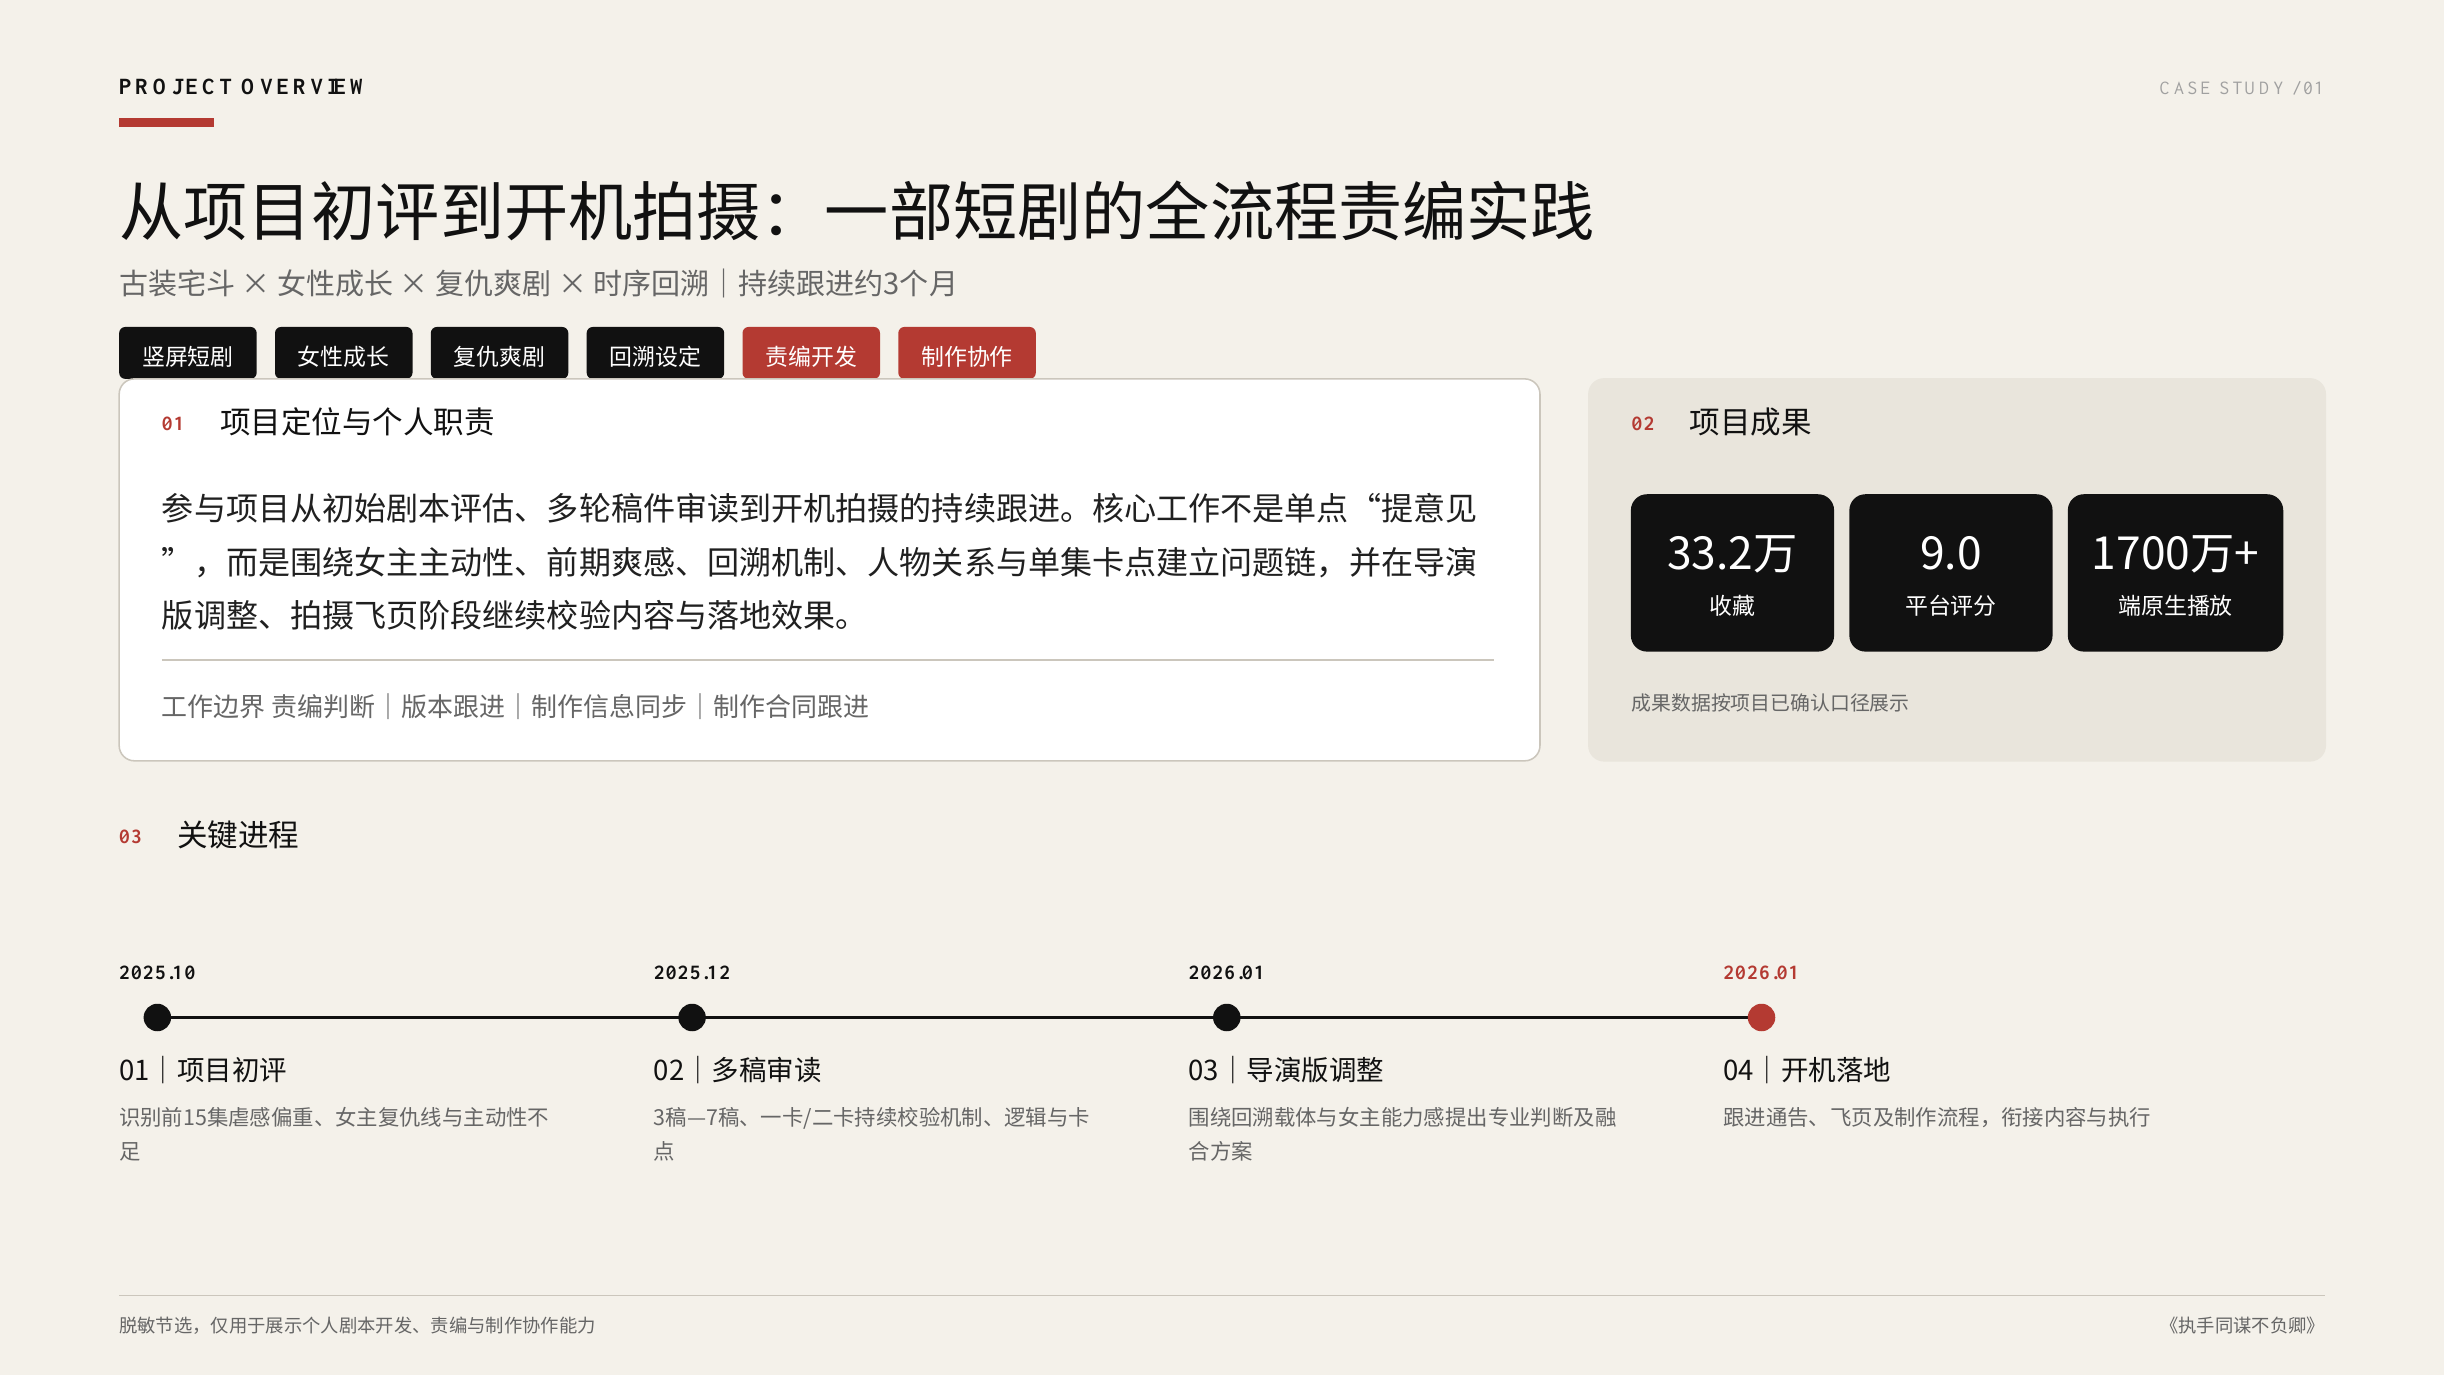Click the red 2026.01 date label
This screenshot has height=1375, width=2445.
(x=1761, y=973)
